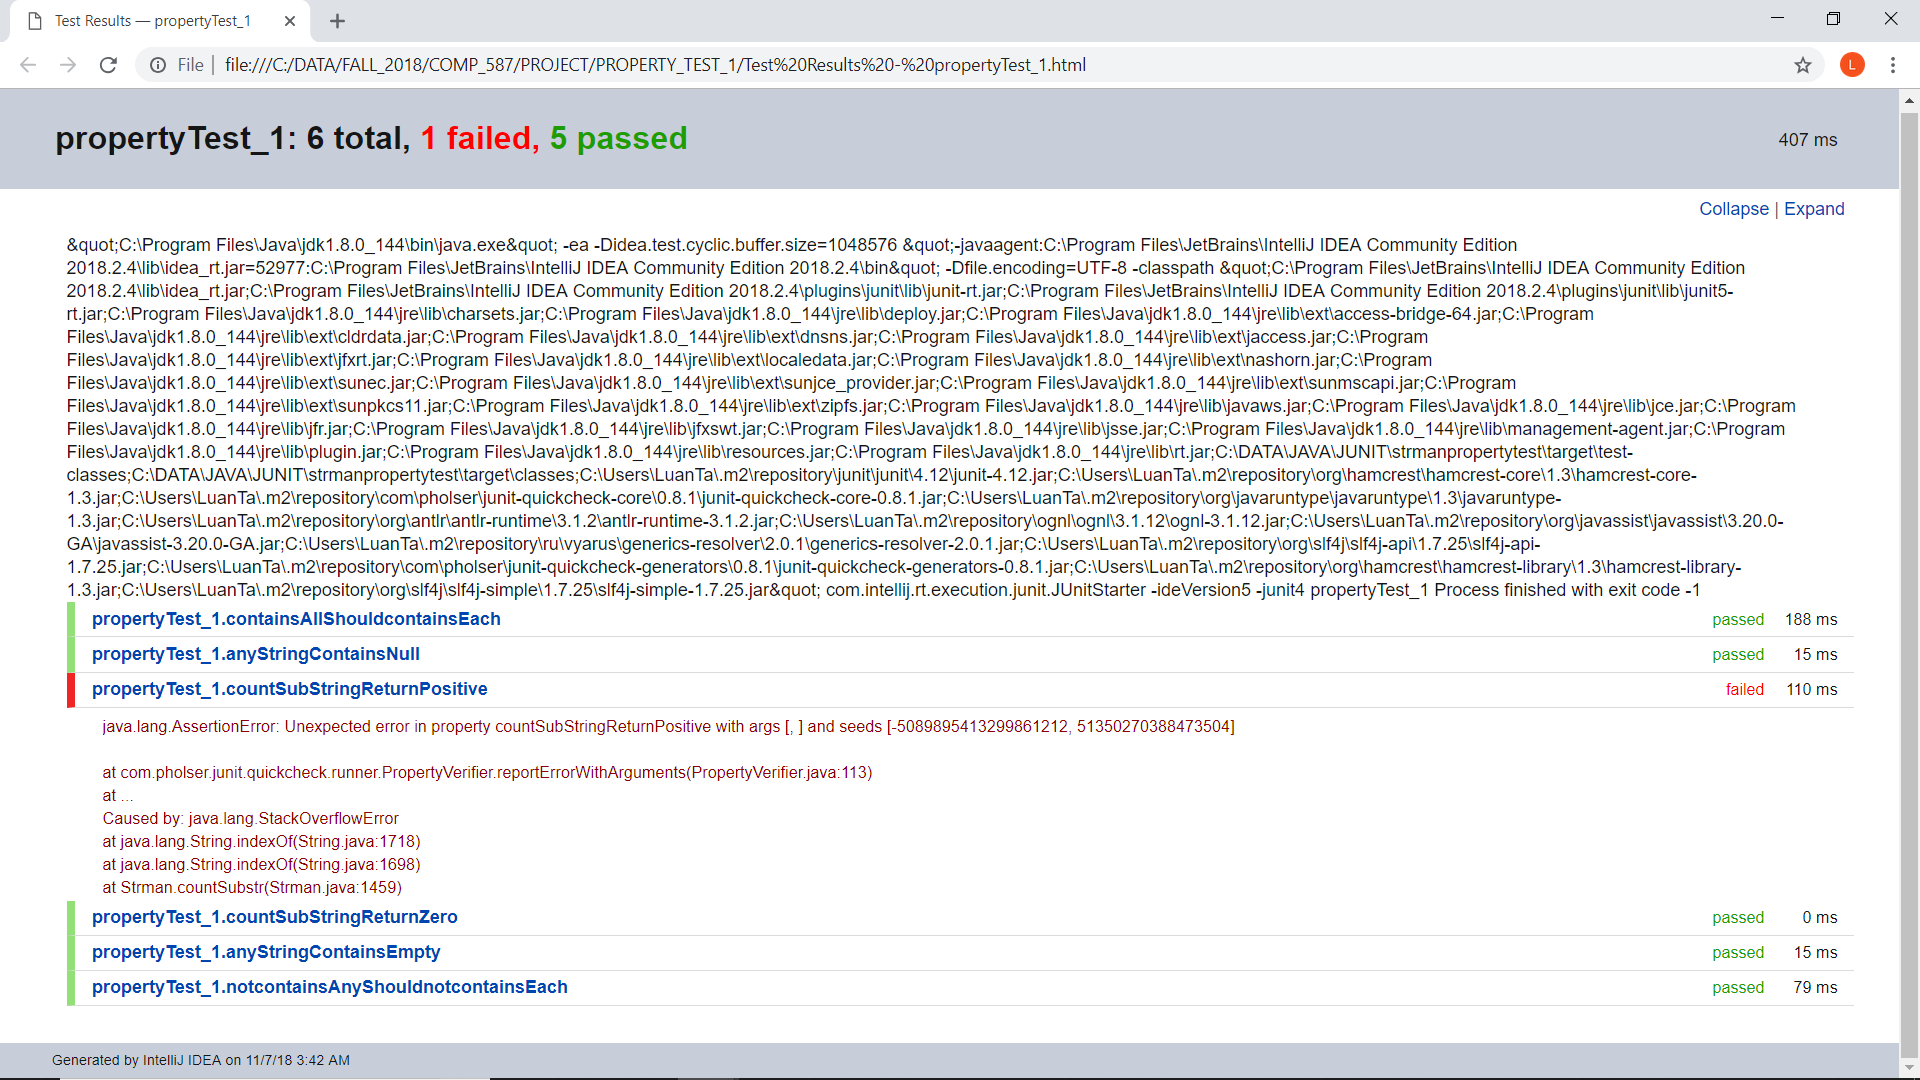1920x1080 pixels.
Task: Click the vertical scrollbar up arrow
Action: tap(1909, 100)
